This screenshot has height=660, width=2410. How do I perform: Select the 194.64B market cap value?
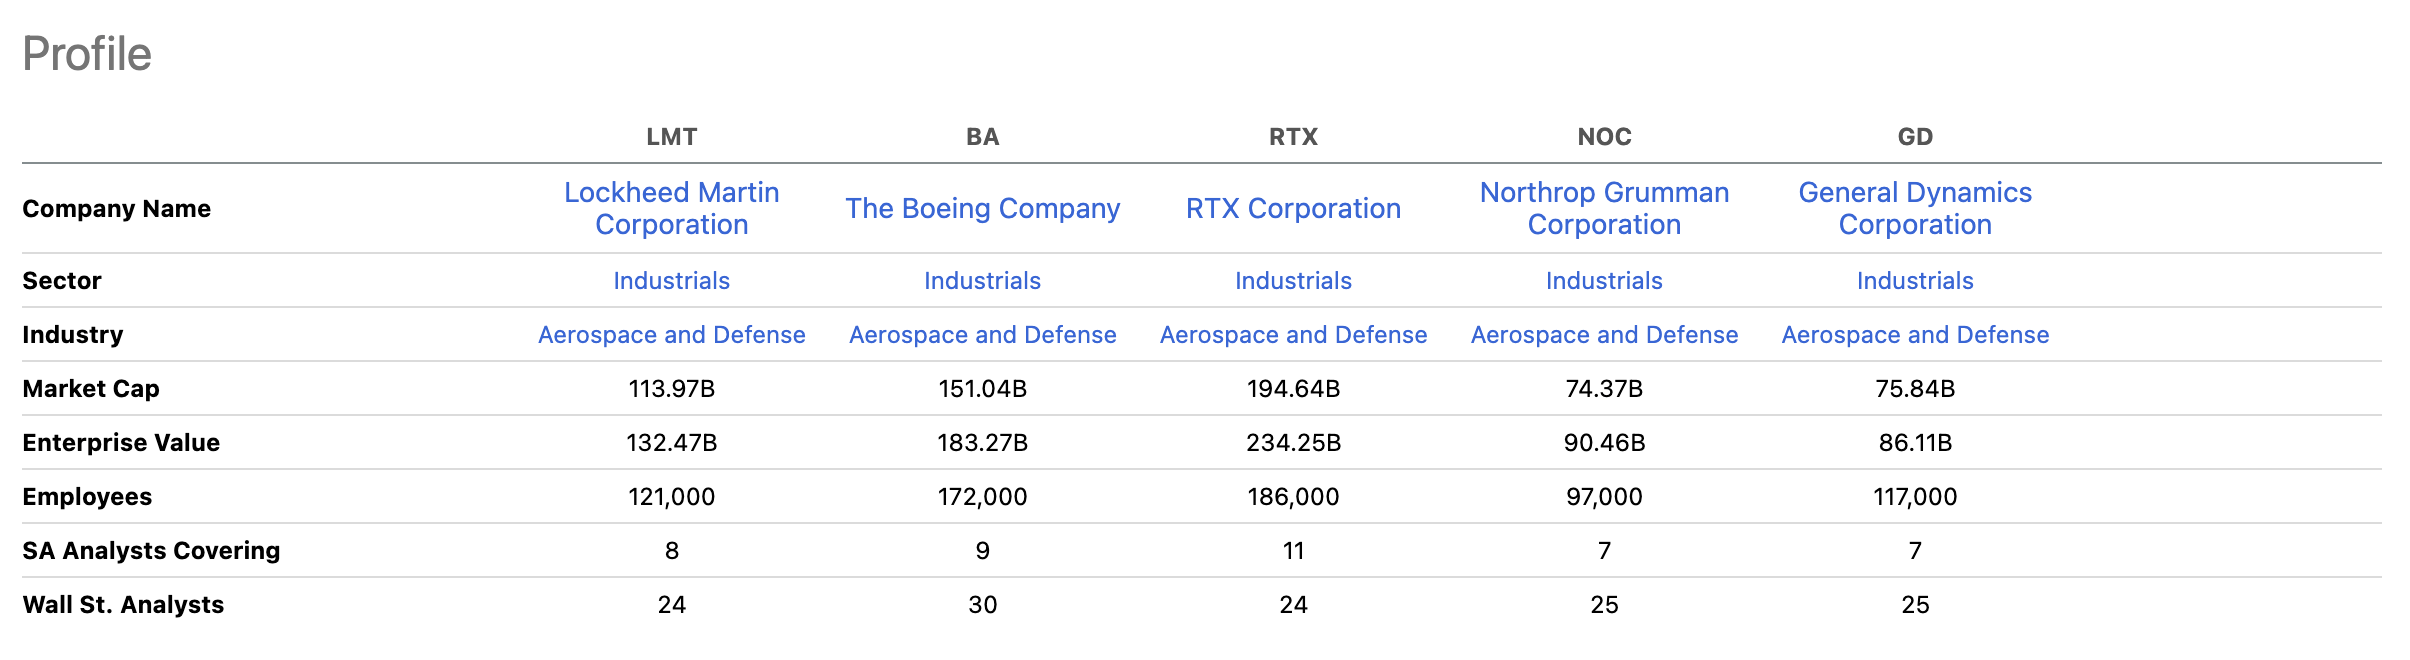pos(1294,389)
